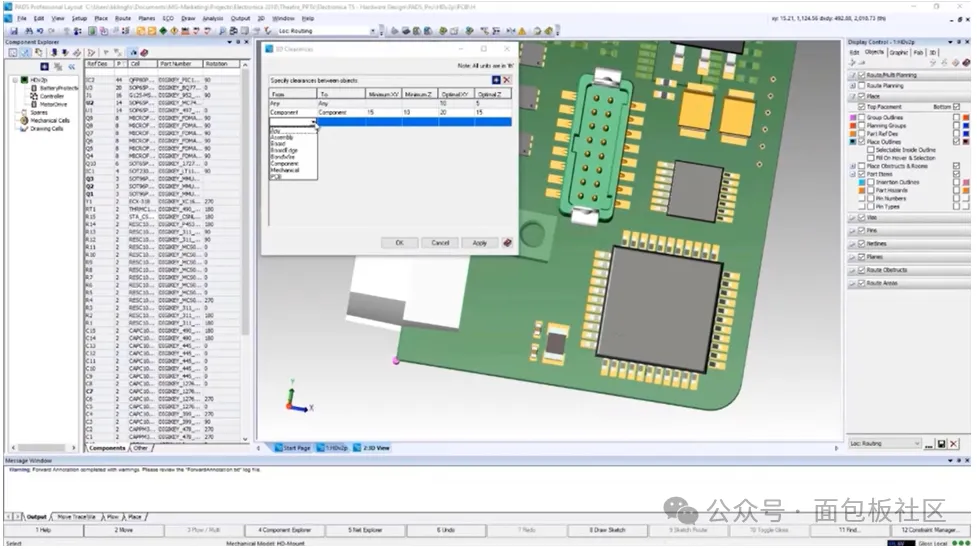The image size is (977, 549).
Task: Enable the Part Ref Des checkbox
Action: [862, 133]
